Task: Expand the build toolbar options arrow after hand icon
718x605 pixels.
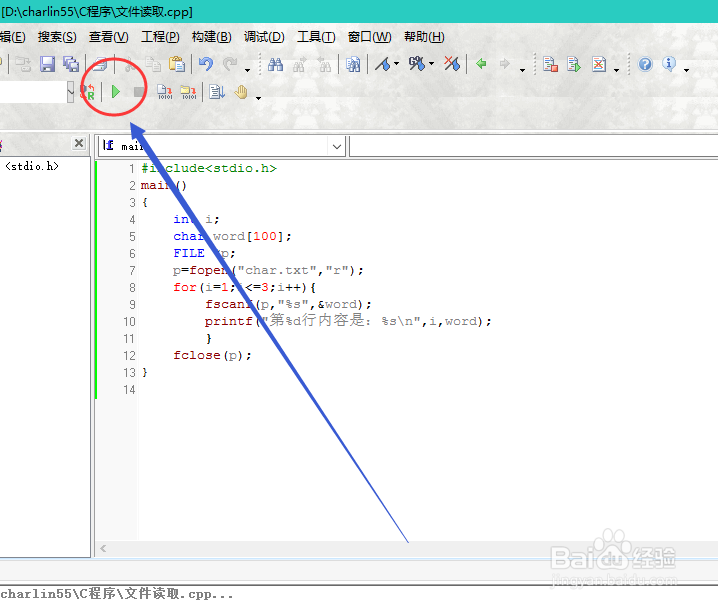Action: [259, 98]
